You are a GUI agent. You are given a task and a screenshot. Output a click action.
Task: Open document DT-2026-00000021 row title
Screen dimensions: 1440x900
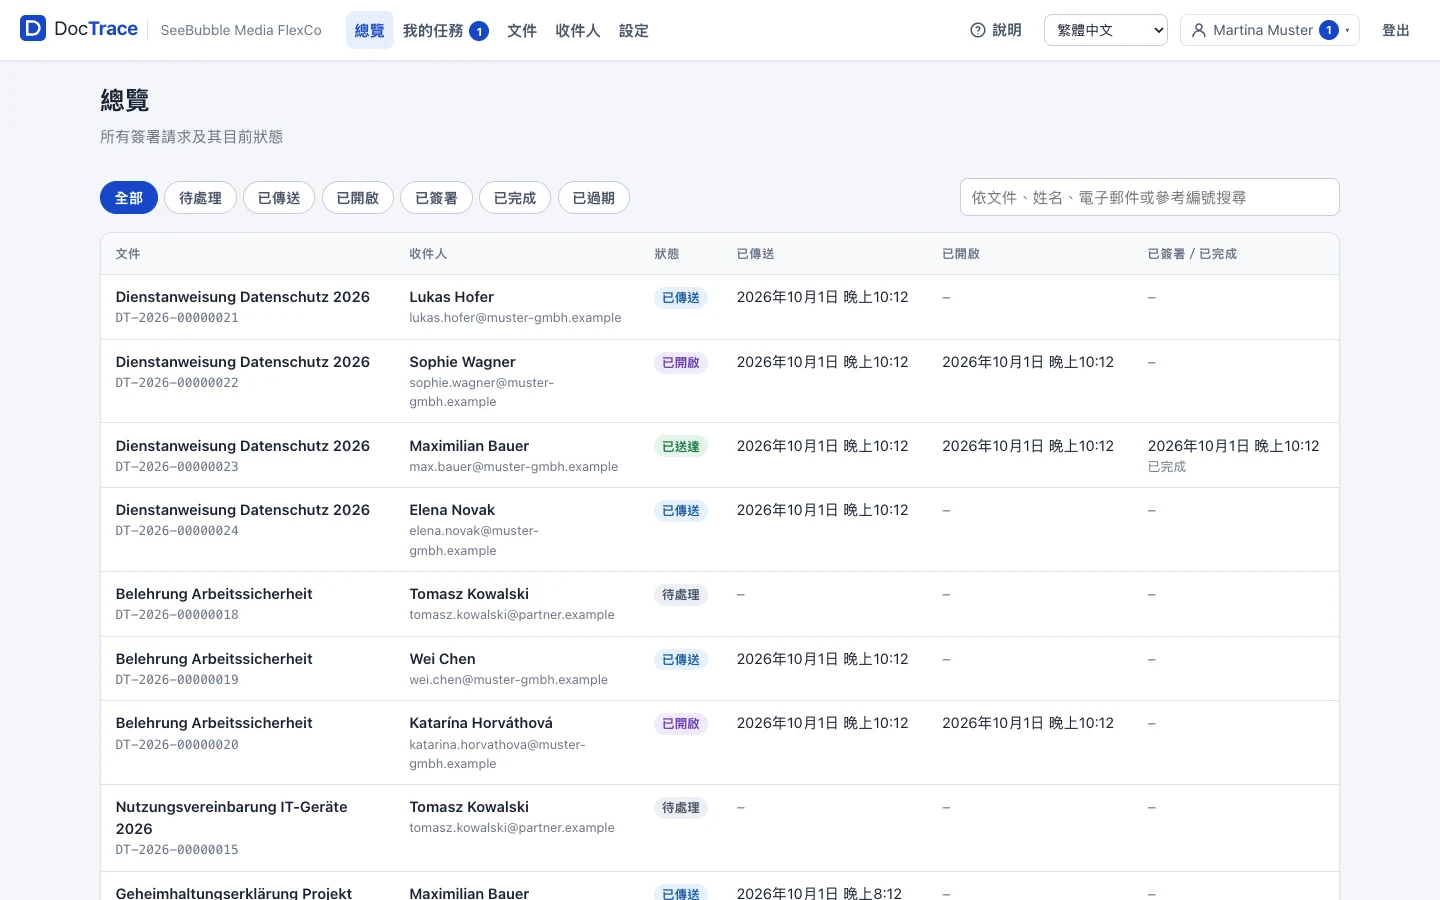tap(243, 297)
